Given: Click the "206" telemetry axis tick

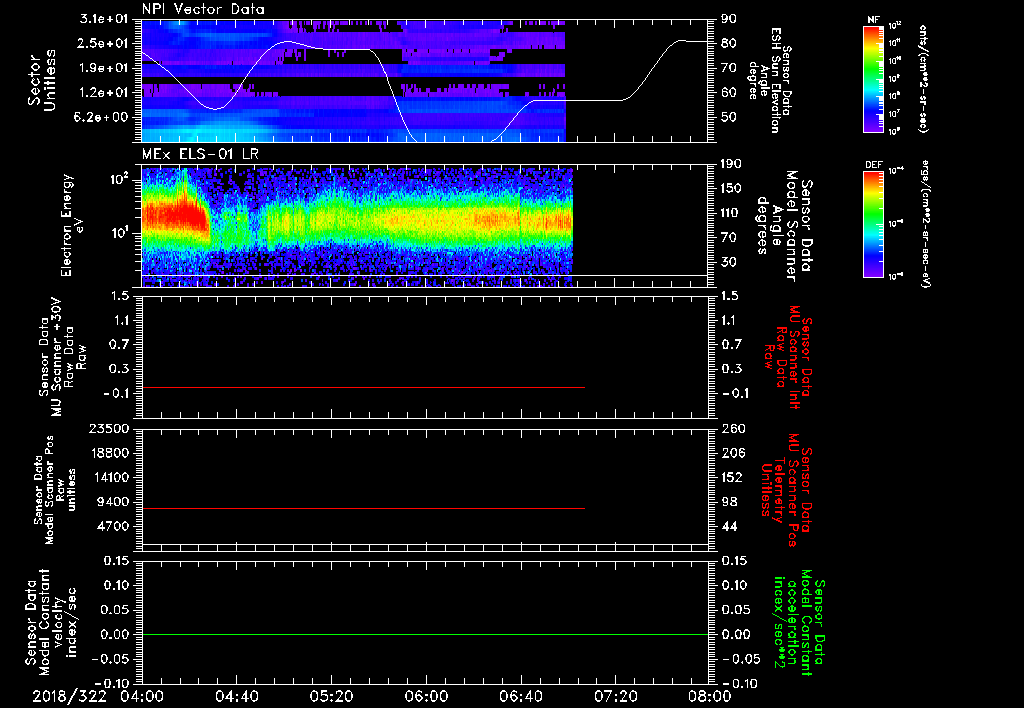Looking at the screenshot, I should point(733,453).
